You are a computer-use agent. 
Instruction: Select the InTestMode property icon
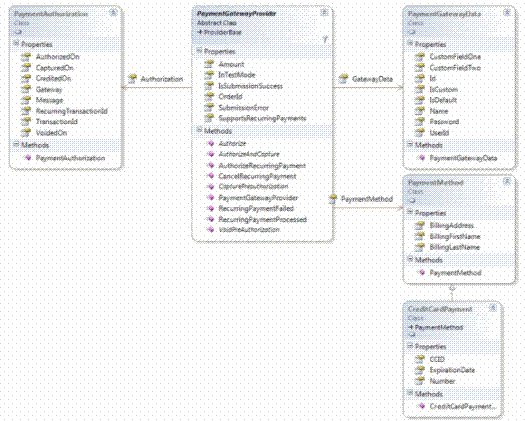pos(209,75)
